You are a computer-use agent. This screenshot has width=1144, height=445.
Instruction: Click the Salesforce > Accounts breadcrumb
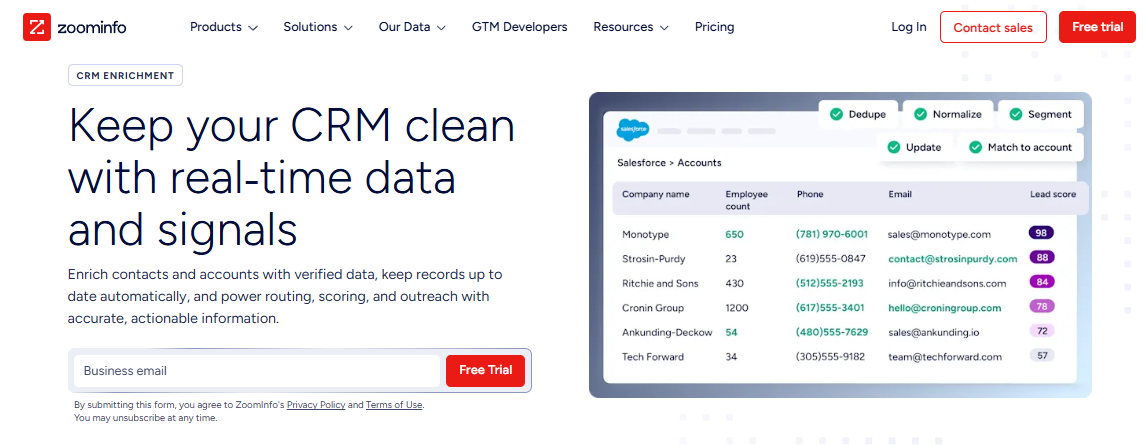[x=669, y=163]
